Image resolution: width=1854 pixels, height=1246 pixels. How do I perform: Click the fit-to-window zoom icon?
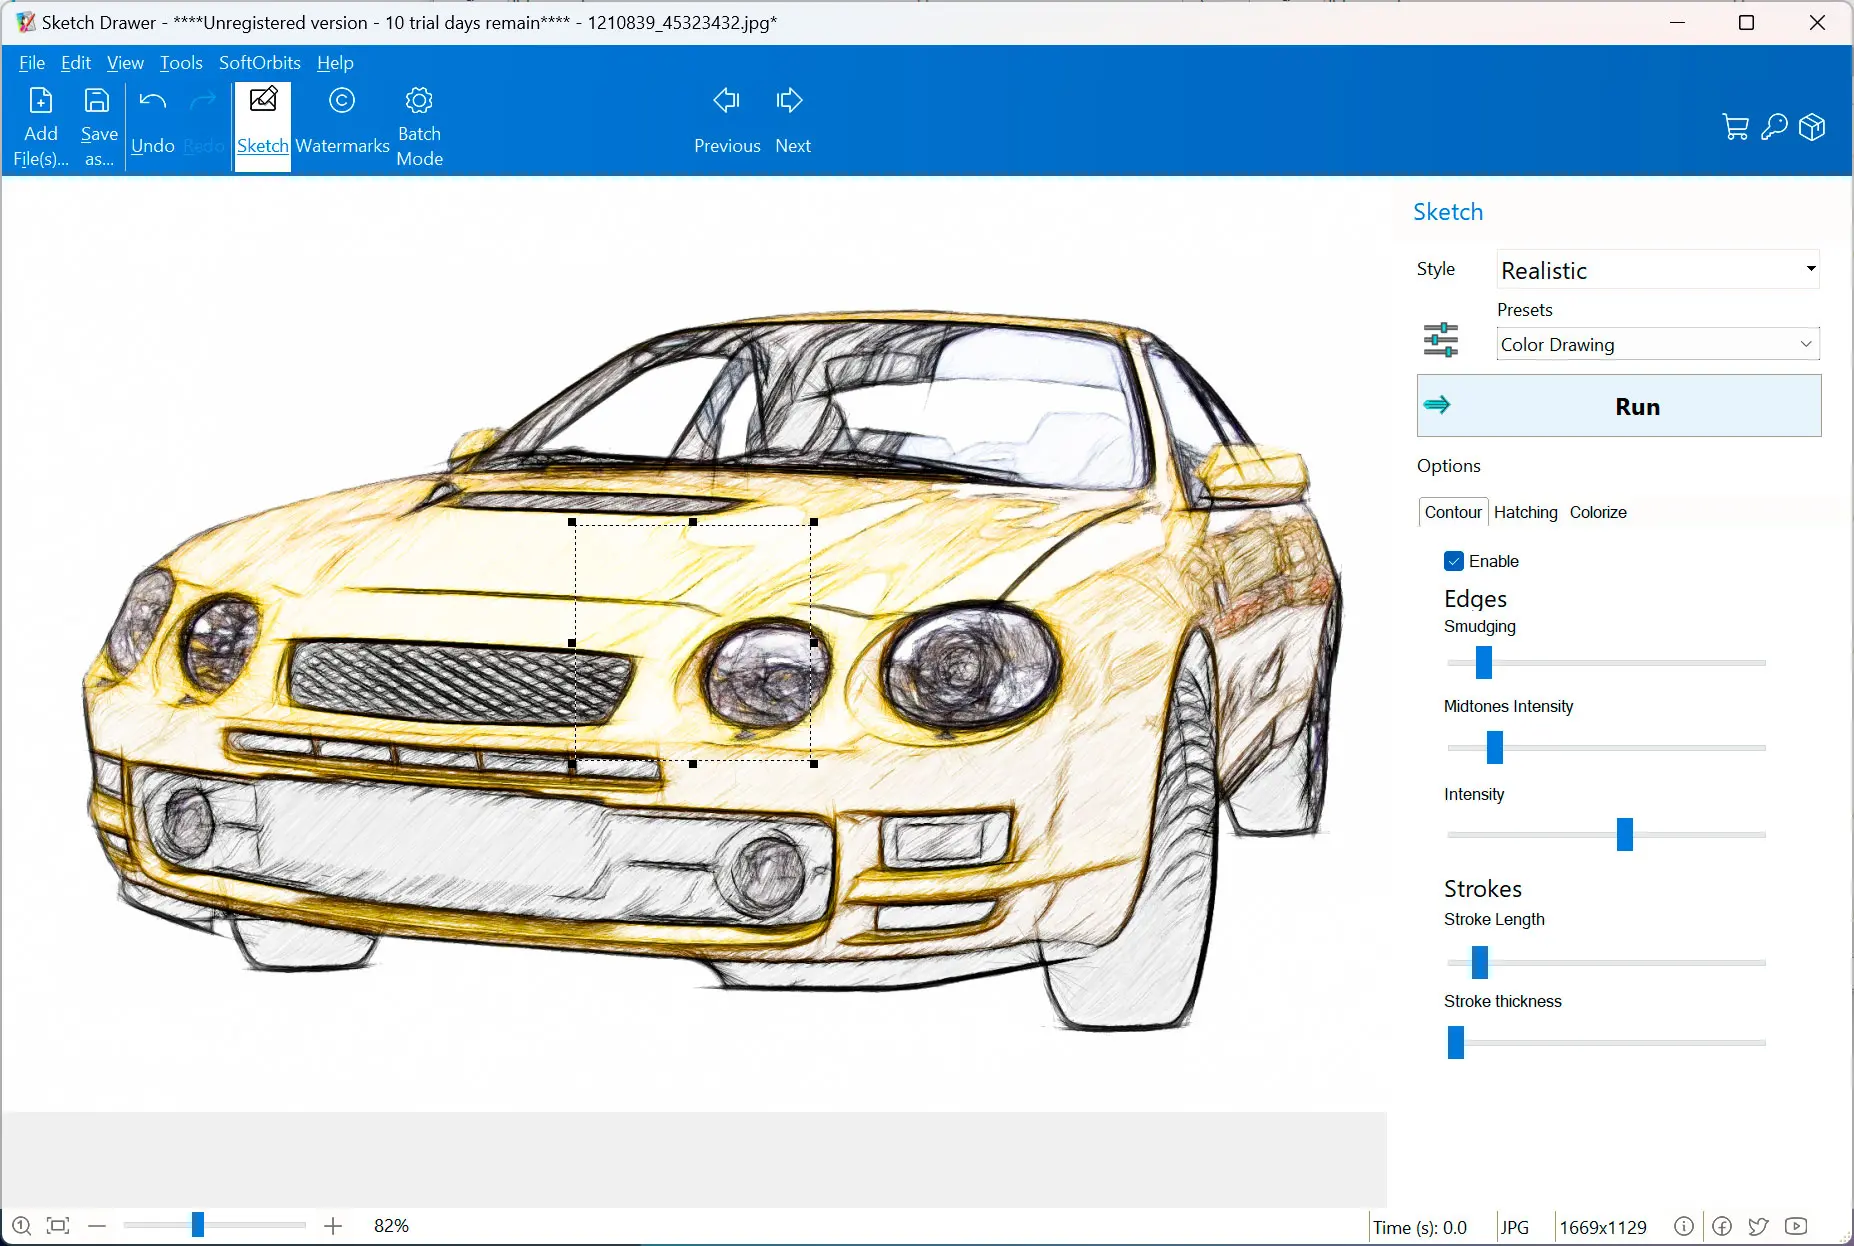click(57, 1225)
